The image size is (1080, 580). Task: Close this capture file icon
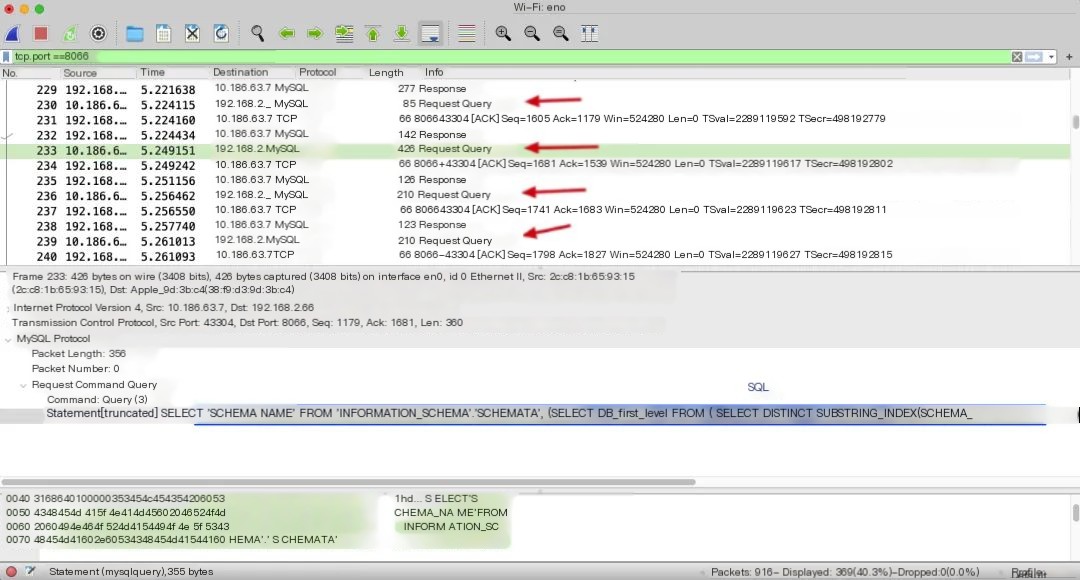[192, 33]
